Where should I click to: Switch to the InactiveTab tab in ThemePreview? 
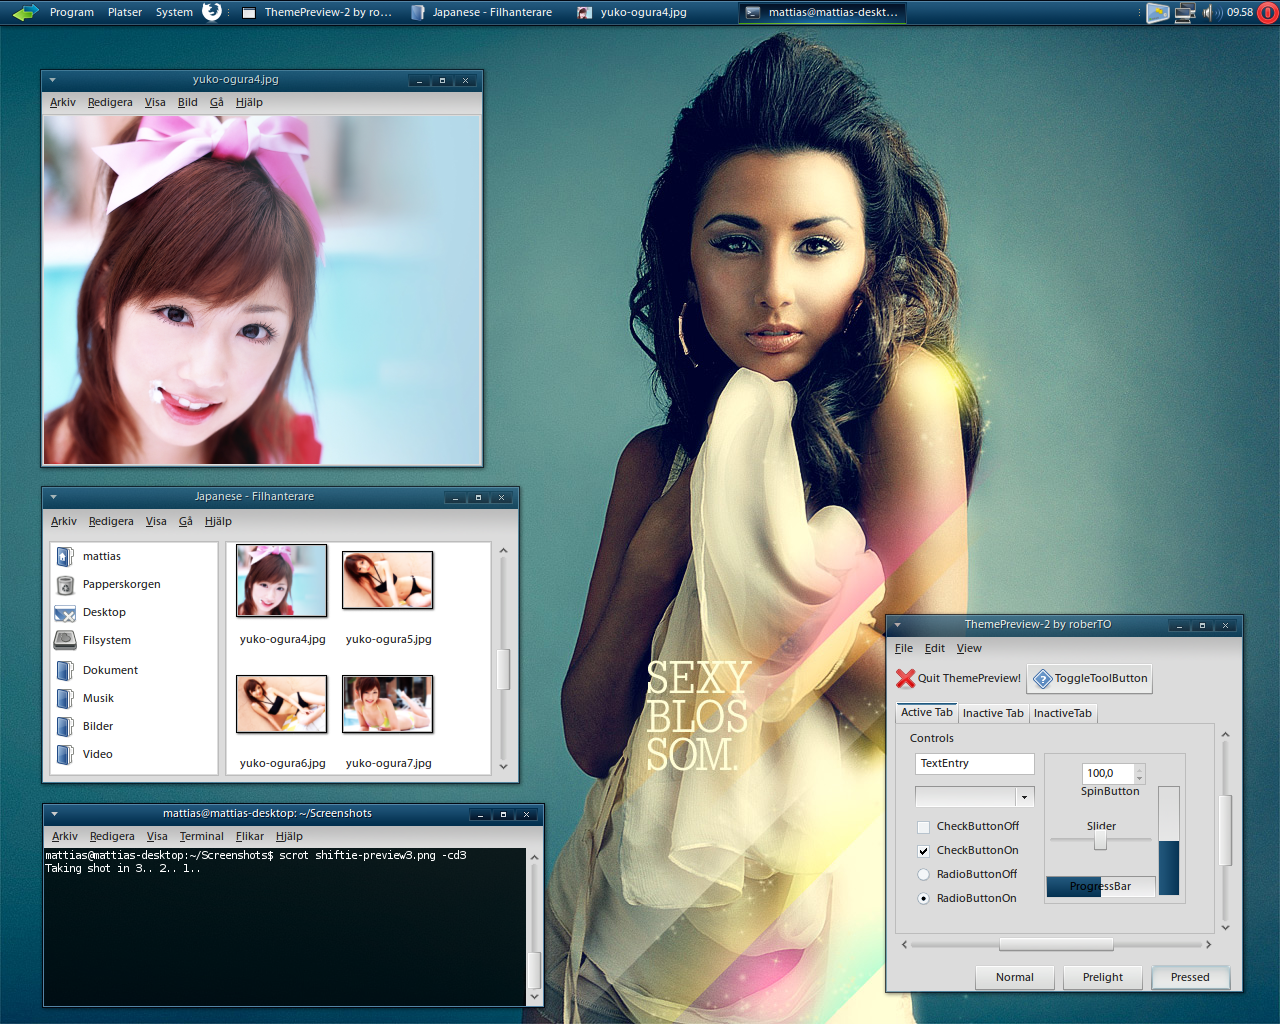click(1063, 714)
